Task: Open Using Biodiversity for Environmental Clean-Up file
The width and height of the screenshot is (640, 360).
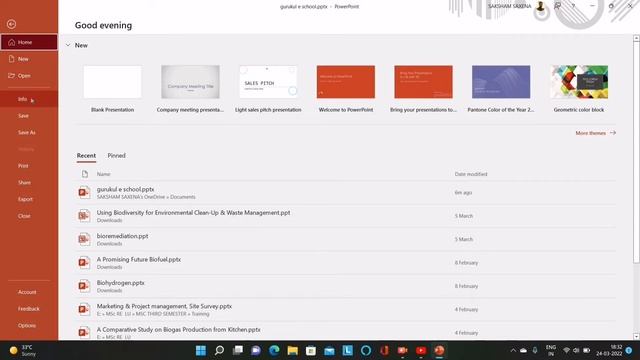Action: pyautogui.click(x=346, y=216)
